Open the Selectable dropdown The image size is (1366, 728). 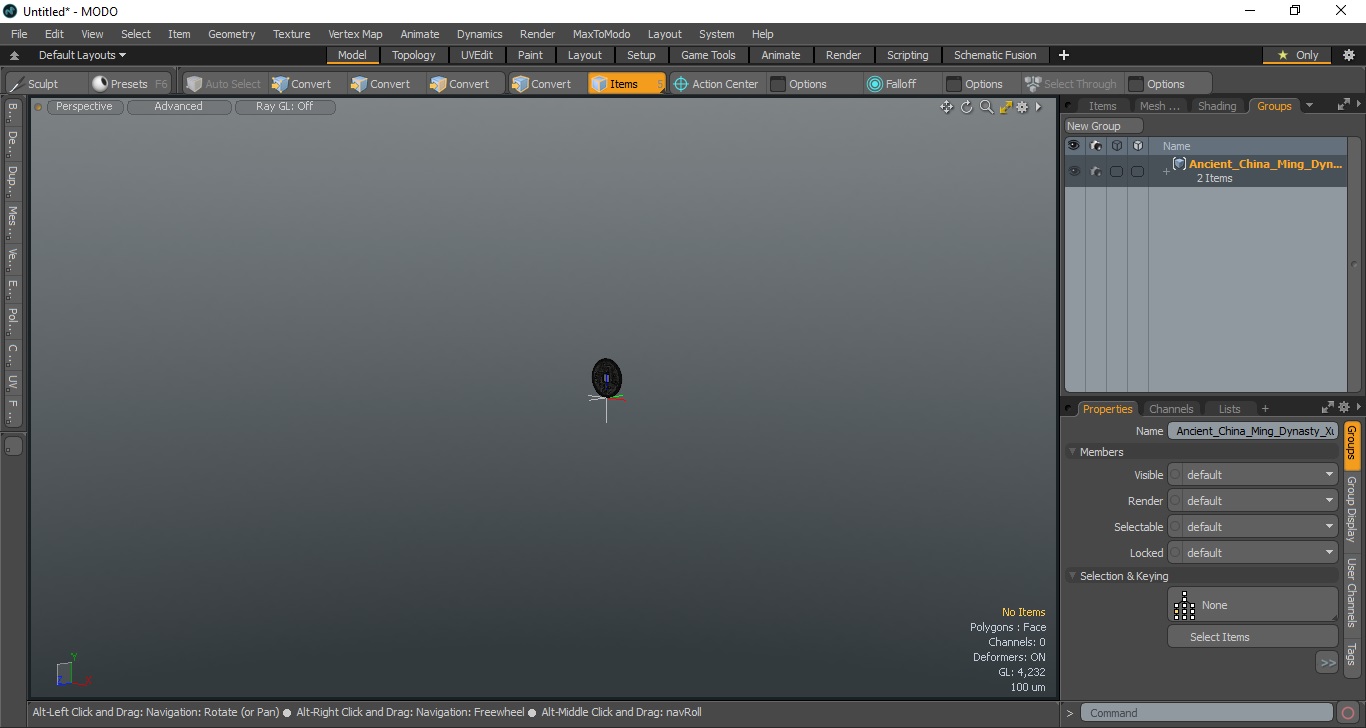point(1253,527)
